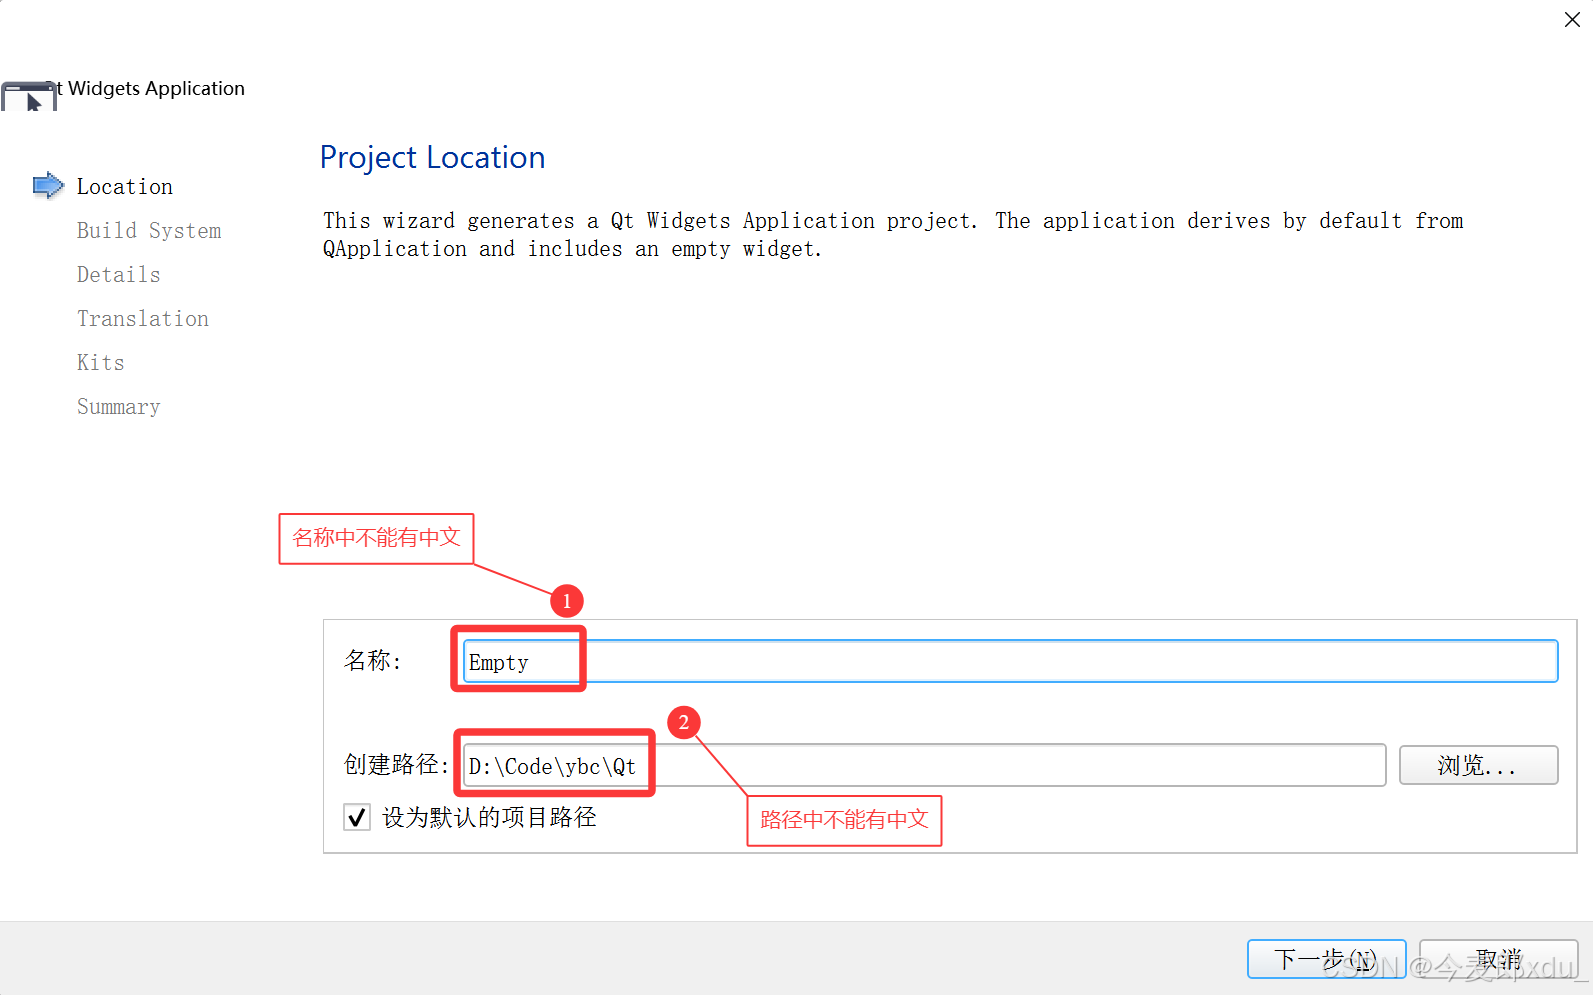Select the Location wizard step
Image resolution: width=1593 pixels, height=995 pixels.
125,187
